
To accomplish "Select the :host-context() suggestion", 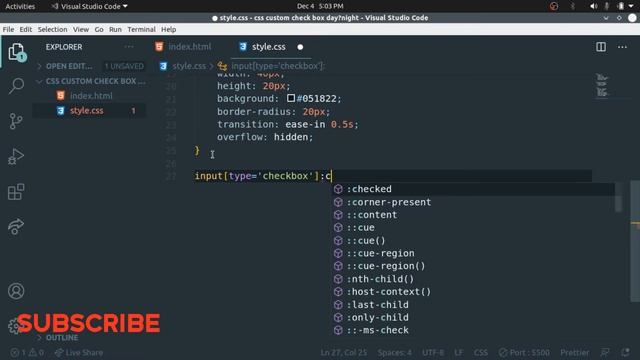I will click(x=388, y=291).
